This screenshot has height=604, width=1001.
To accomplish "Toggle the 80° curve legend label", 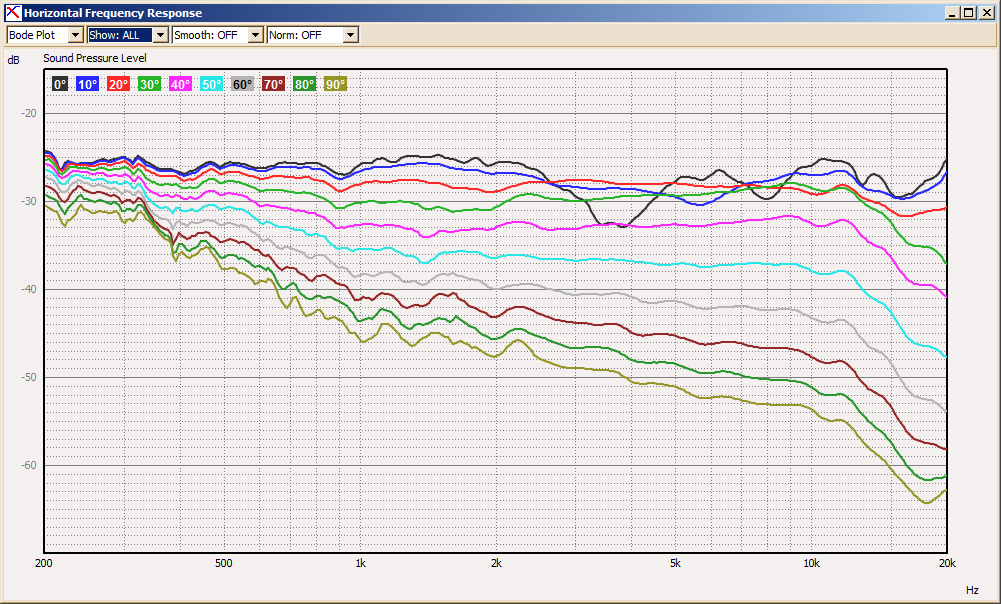I will pos(305,84).
